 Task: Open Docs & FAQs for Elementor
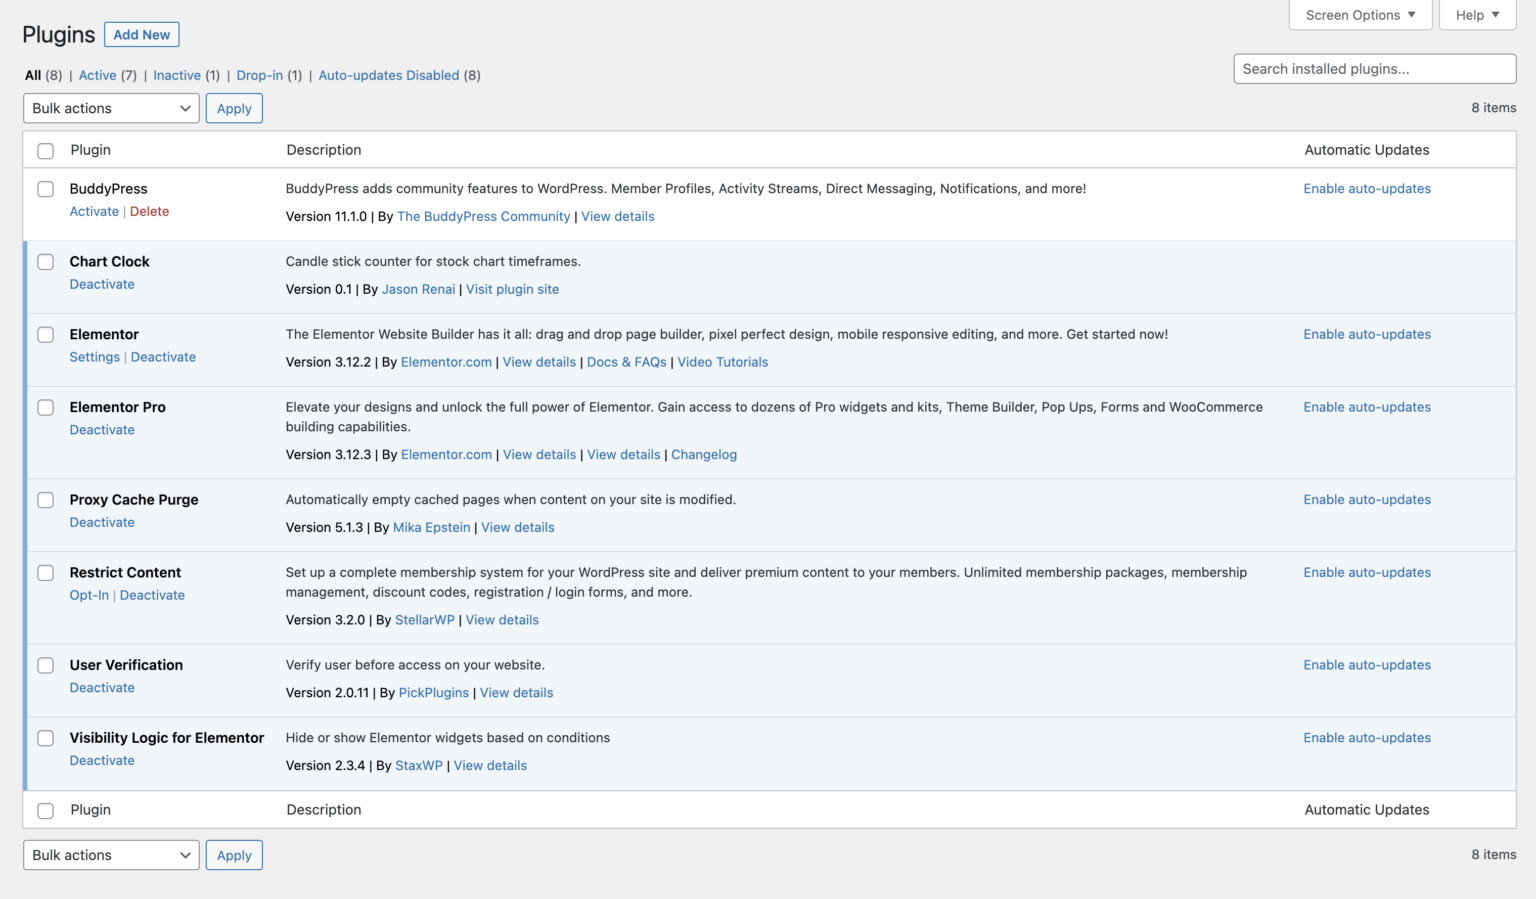coord(627,362)
